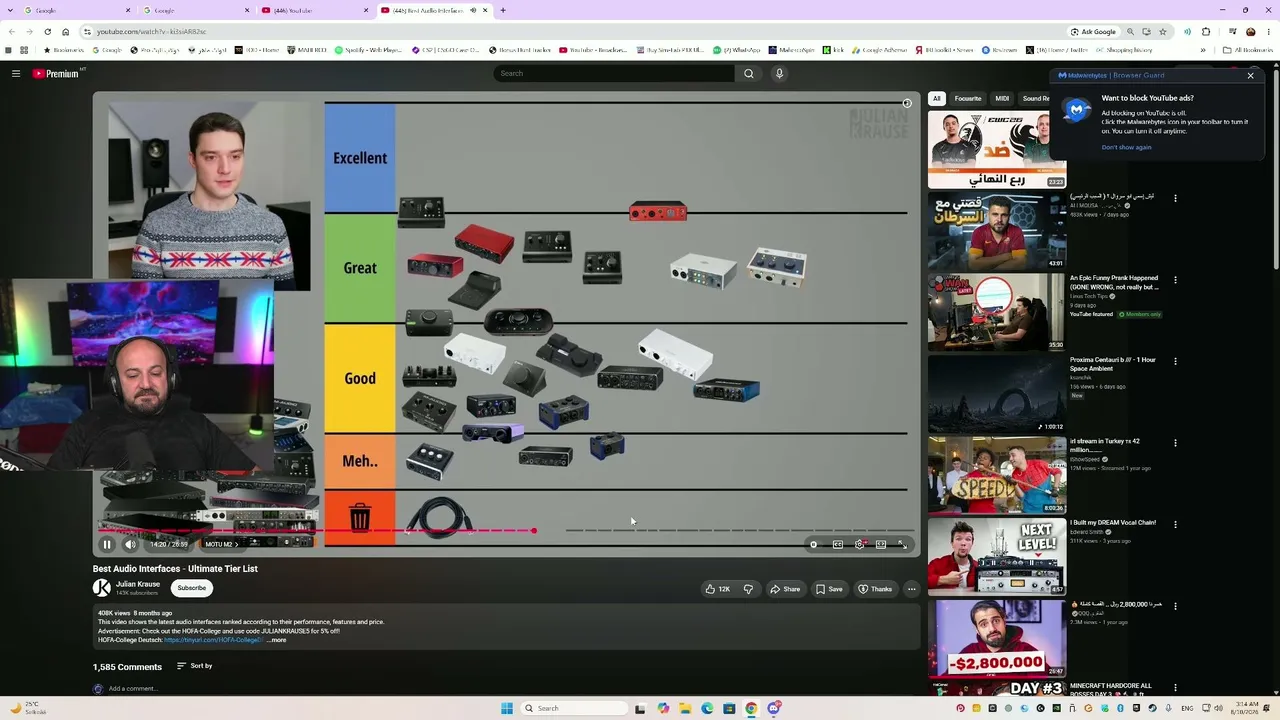Share the video
1280x720 pixels.
(x=785, y=589)
